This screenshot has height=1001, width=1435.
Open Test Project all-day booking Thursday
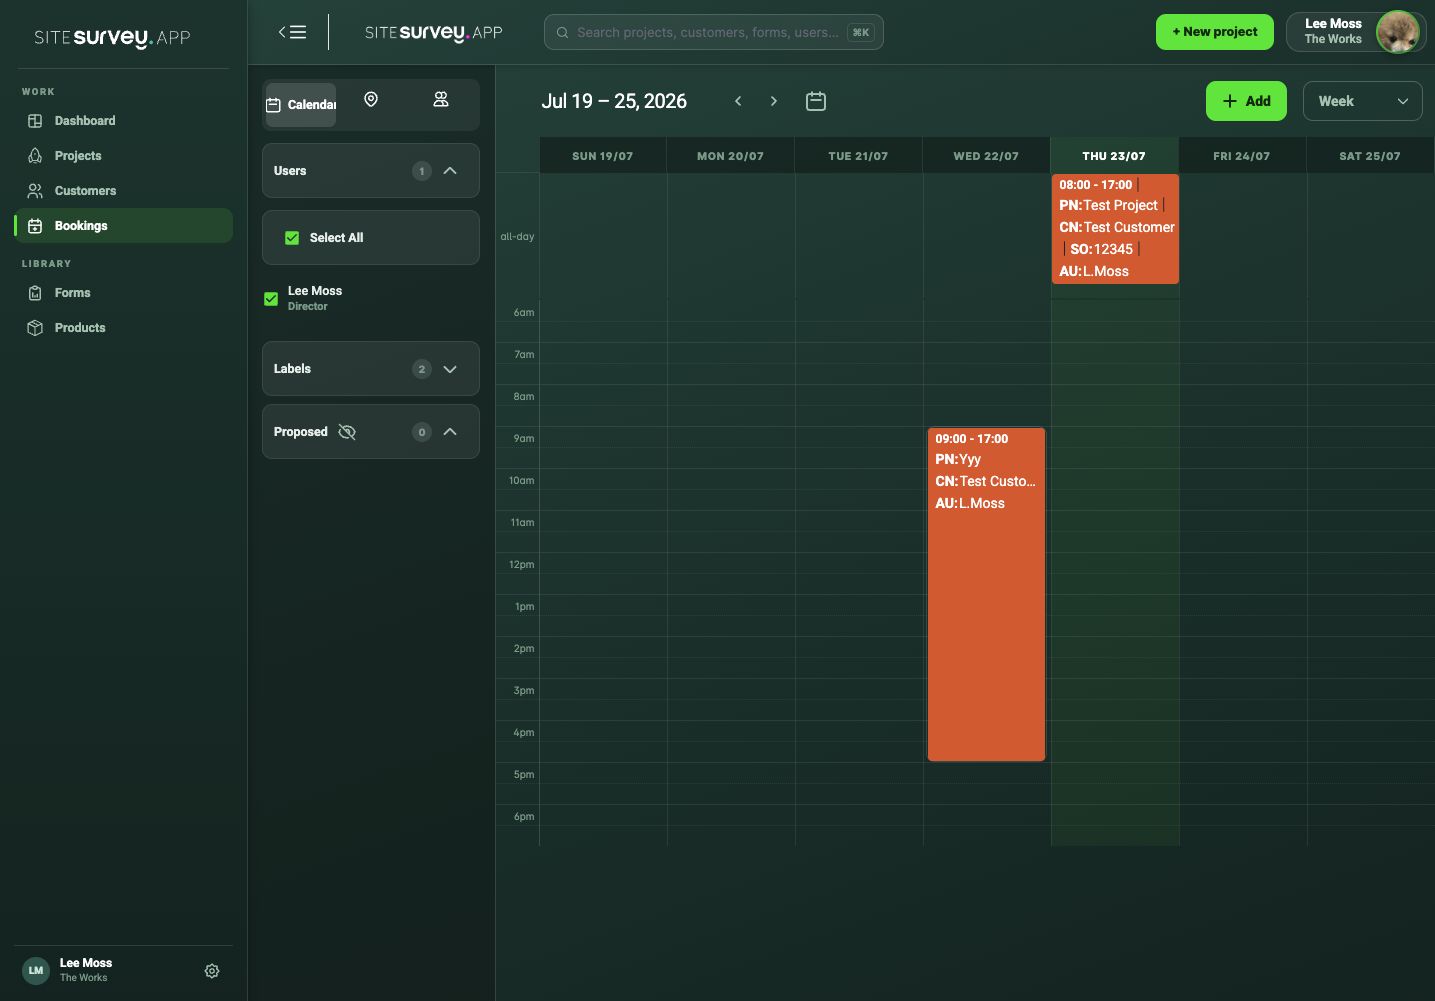click(1115, 229)
